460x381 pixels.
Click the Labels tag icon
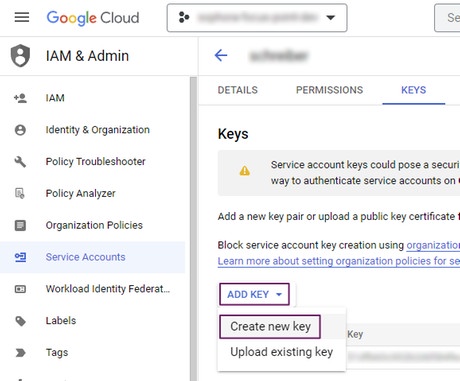click(20, 321)
